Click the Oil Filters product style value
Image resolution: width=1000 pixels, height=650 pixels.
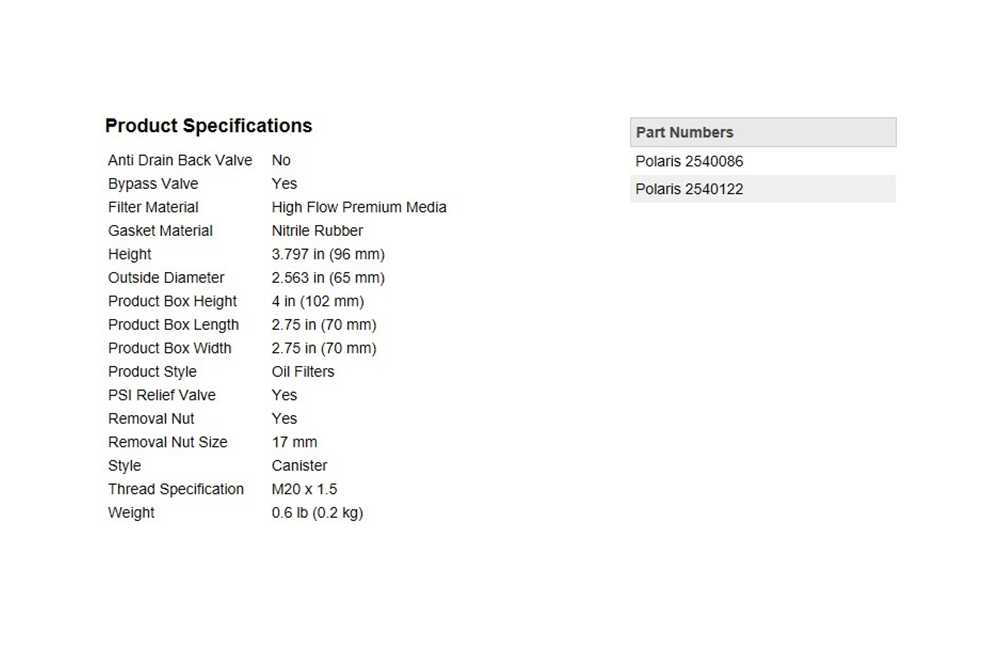tap(303, 372)
